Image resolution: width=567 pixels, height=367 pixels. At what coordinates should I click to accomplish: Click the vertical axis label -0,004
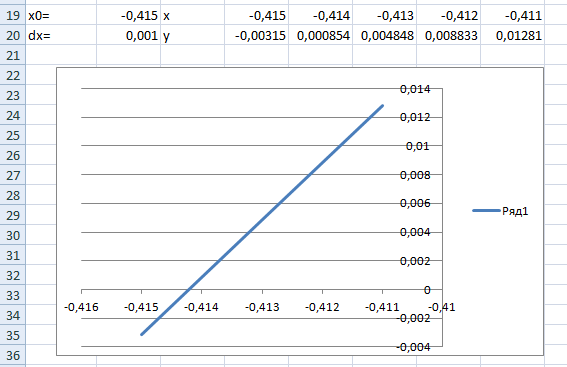(413, 347)
